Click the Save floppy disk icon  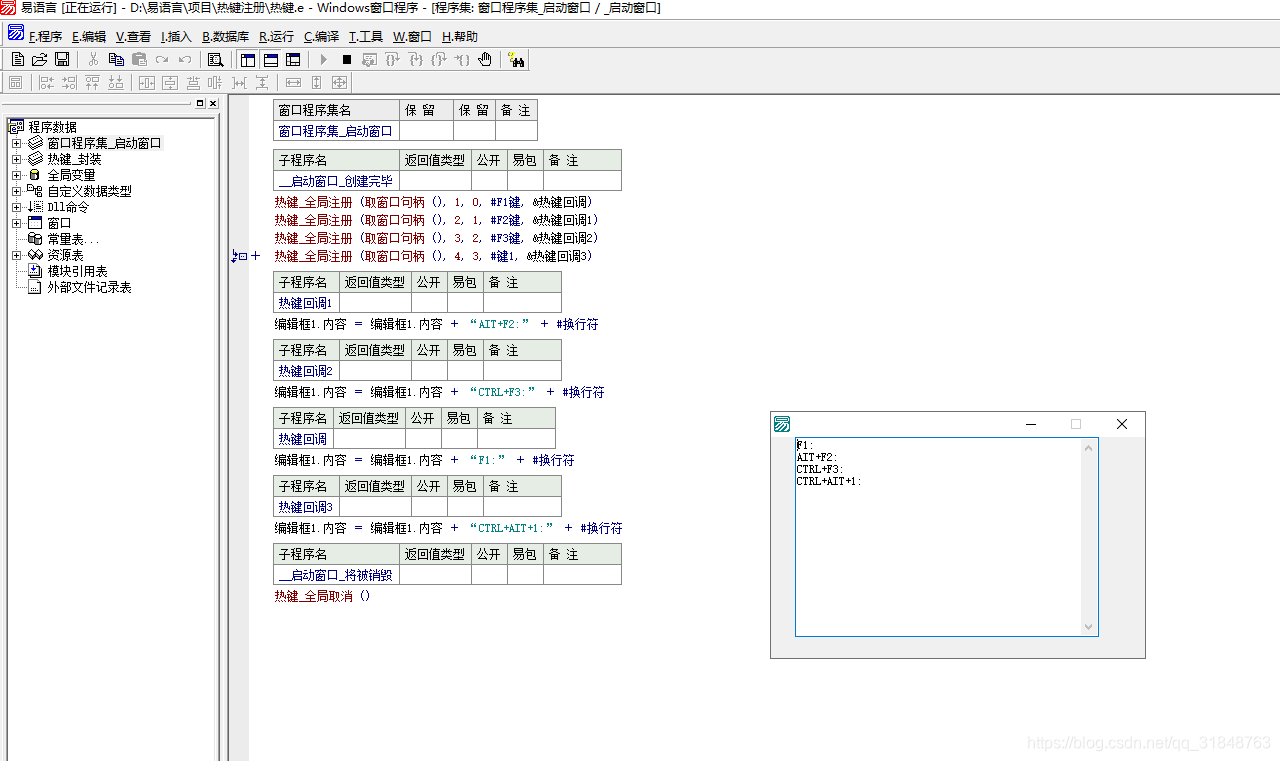click(62, 60)
